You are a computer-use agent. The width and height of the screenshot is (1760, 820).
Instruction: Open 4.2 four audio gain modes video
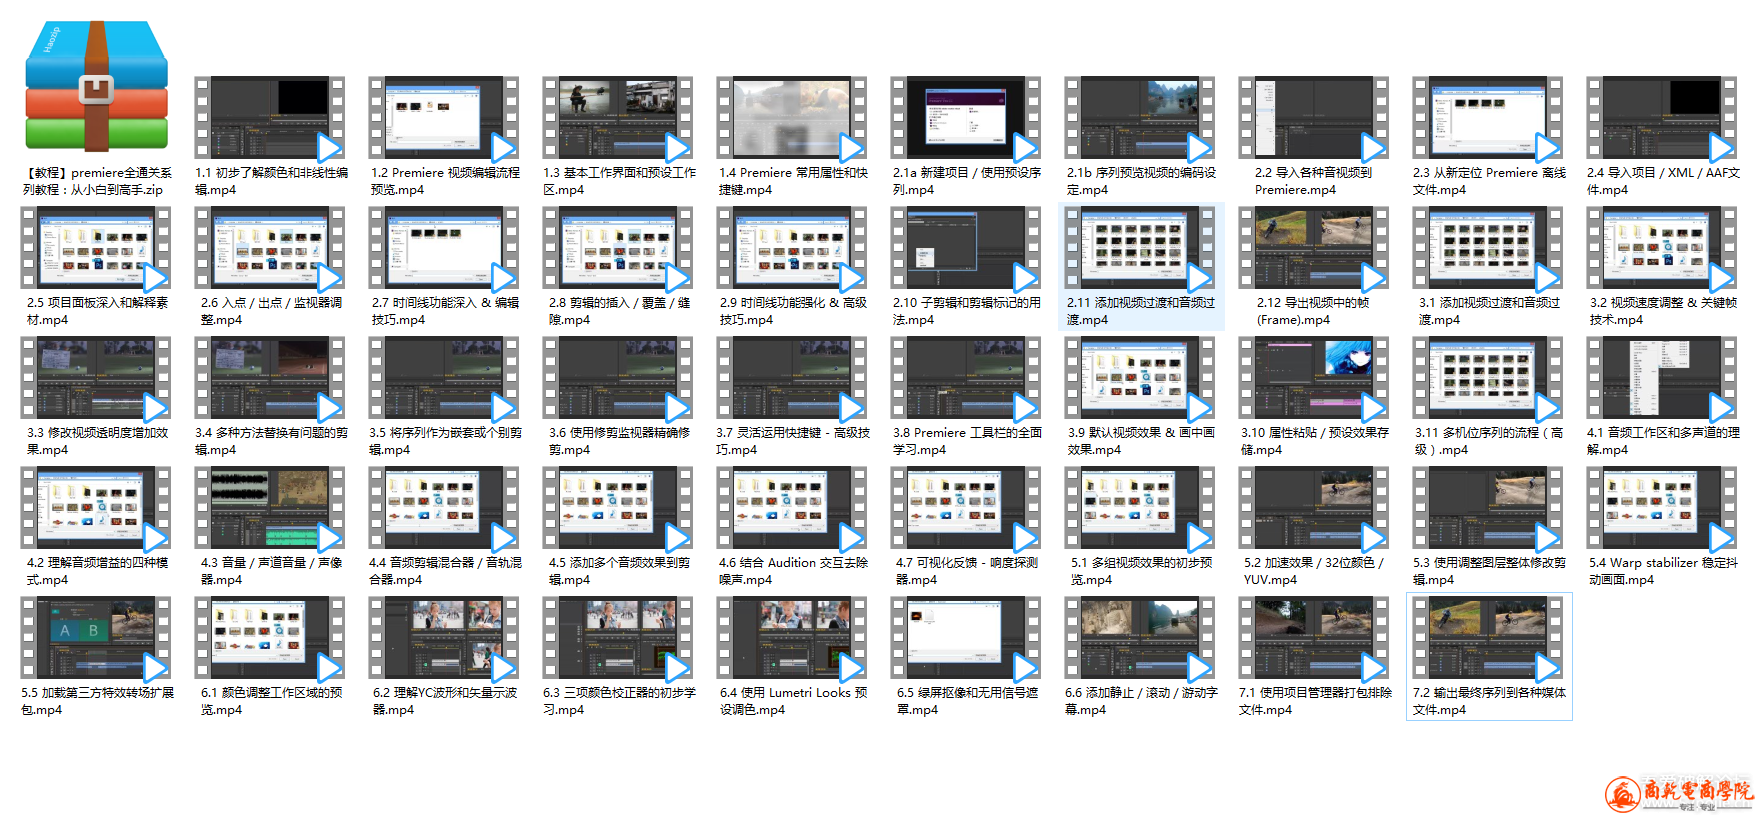tap(96, 508)
